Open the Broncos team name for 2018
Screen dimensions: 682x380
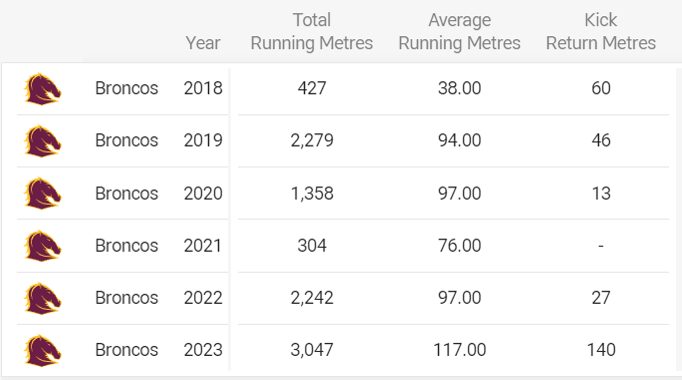click(x=127, y=88)
